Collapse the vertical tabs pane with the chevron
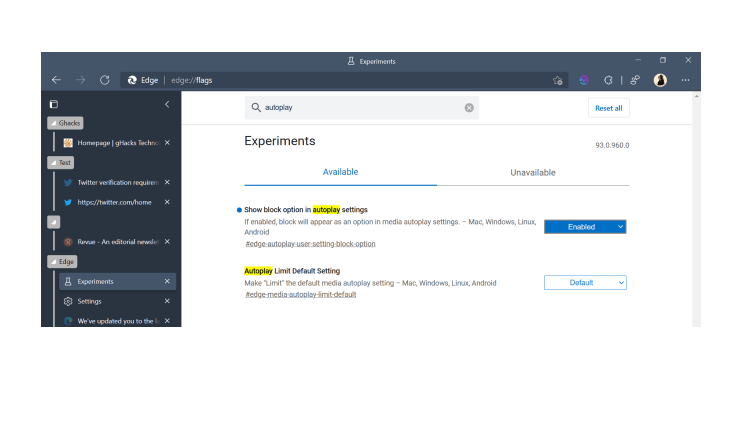This screenshot has height=435, width=741. tap(167, 104)
